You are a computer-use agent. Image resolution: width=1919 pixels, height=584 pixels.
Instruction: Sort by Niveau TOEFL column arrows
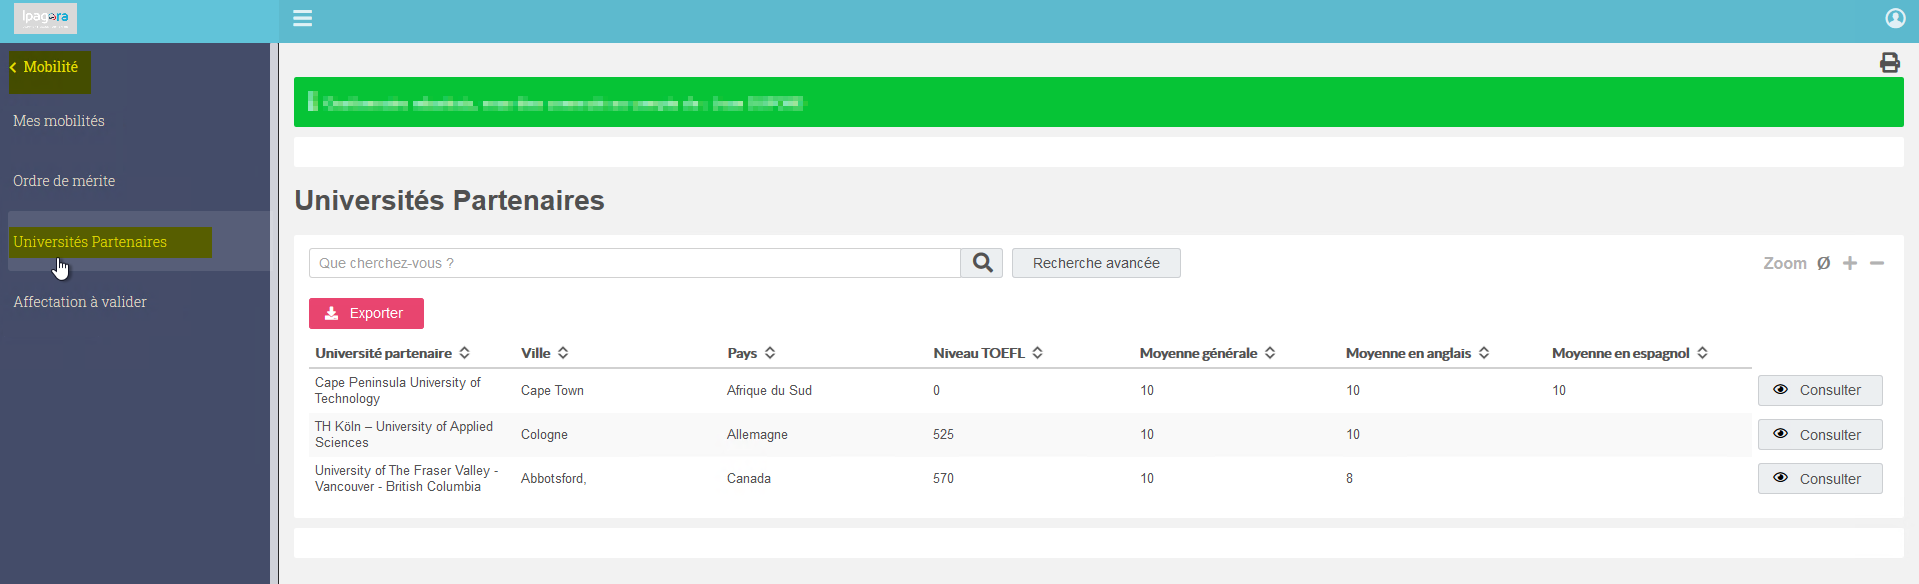pos(1038,353)
